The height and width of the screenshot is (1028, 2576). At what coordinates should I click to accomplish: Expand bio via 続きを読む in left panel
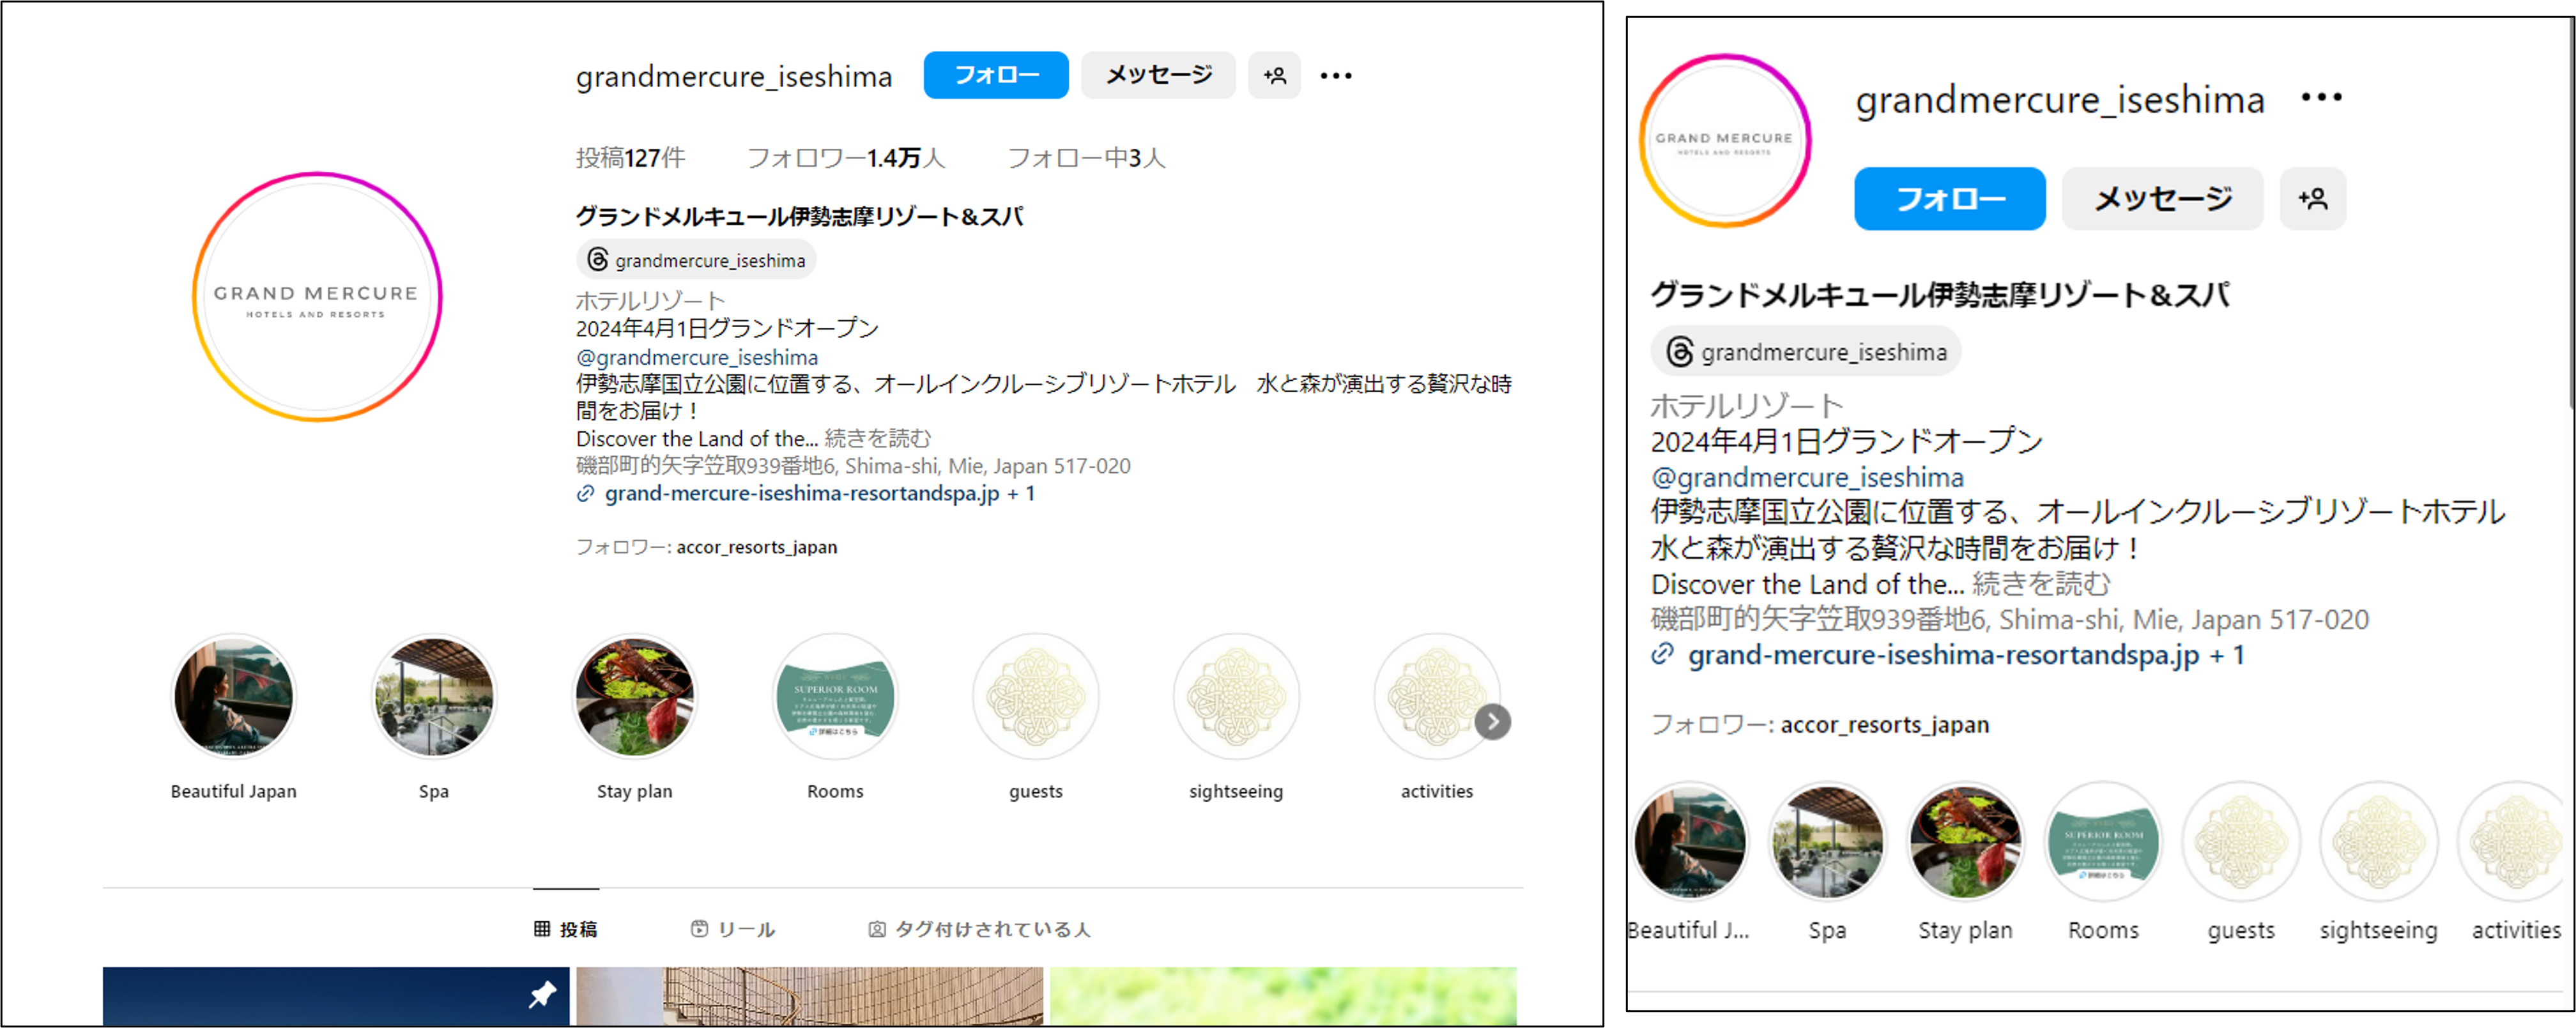[877, 438]
